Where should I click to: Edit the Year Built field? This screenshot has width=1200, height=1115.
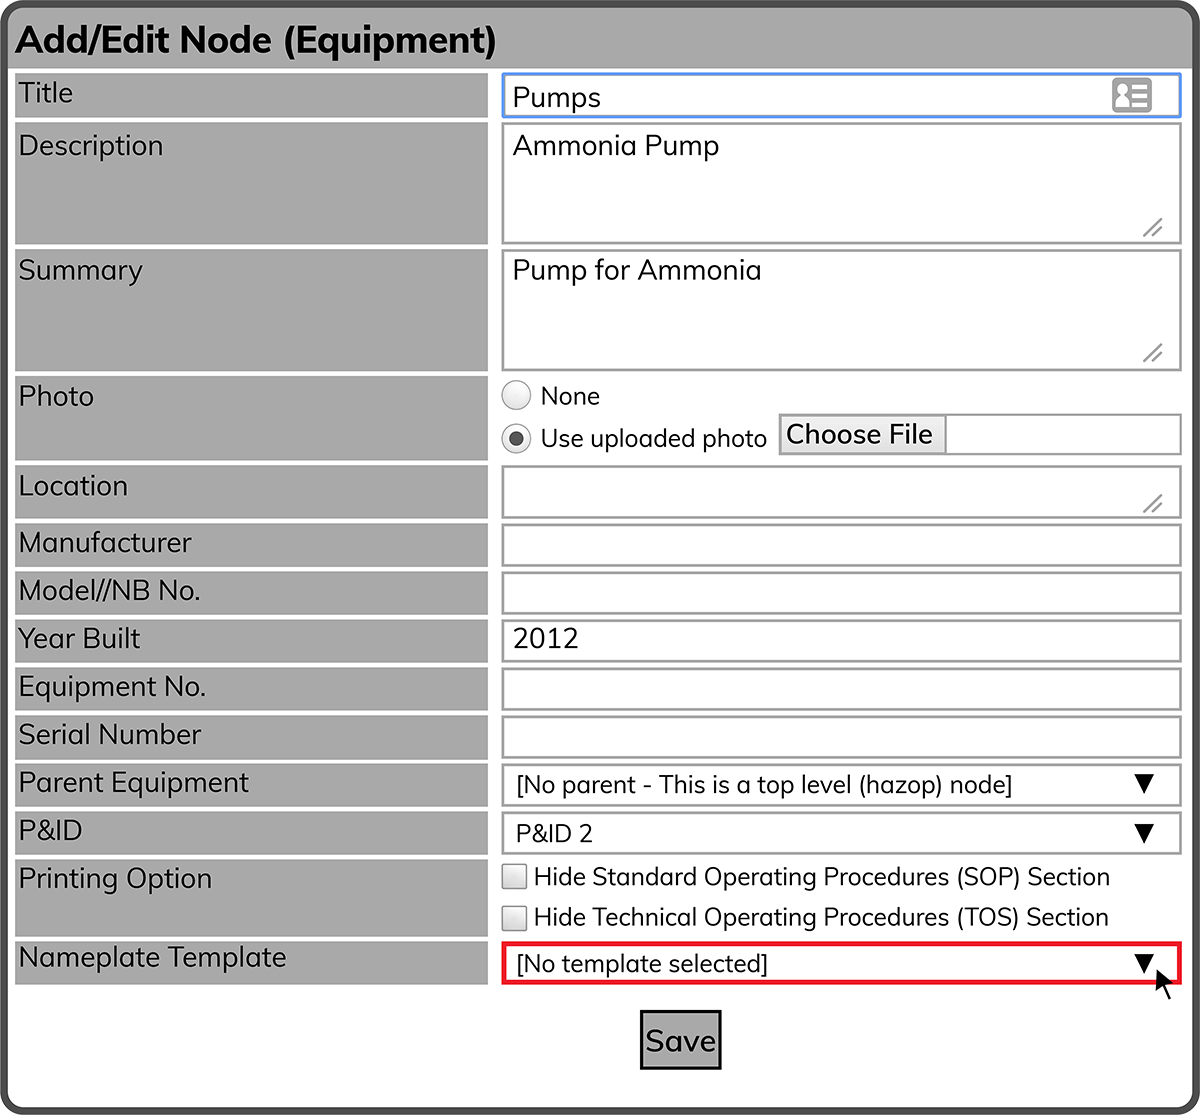[x=840, y=640]
